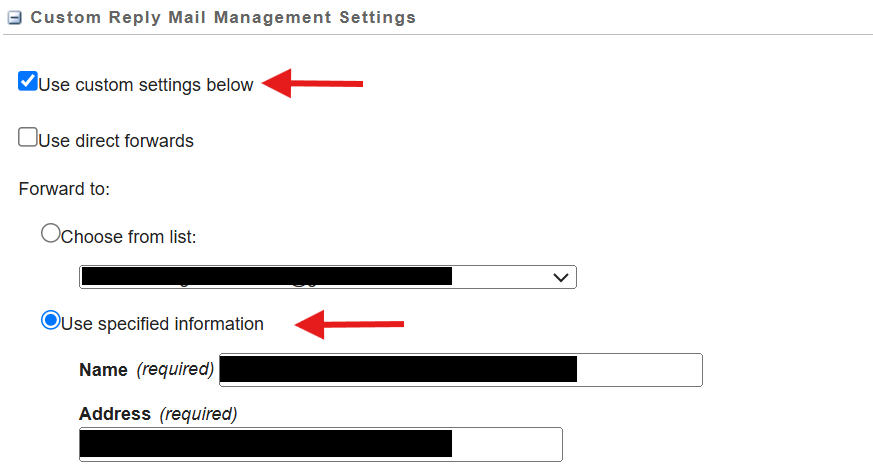The height and width of the screenshot is (466, 873).
Task: Click the Use direct forwards label text
Action: pos(116,141)
